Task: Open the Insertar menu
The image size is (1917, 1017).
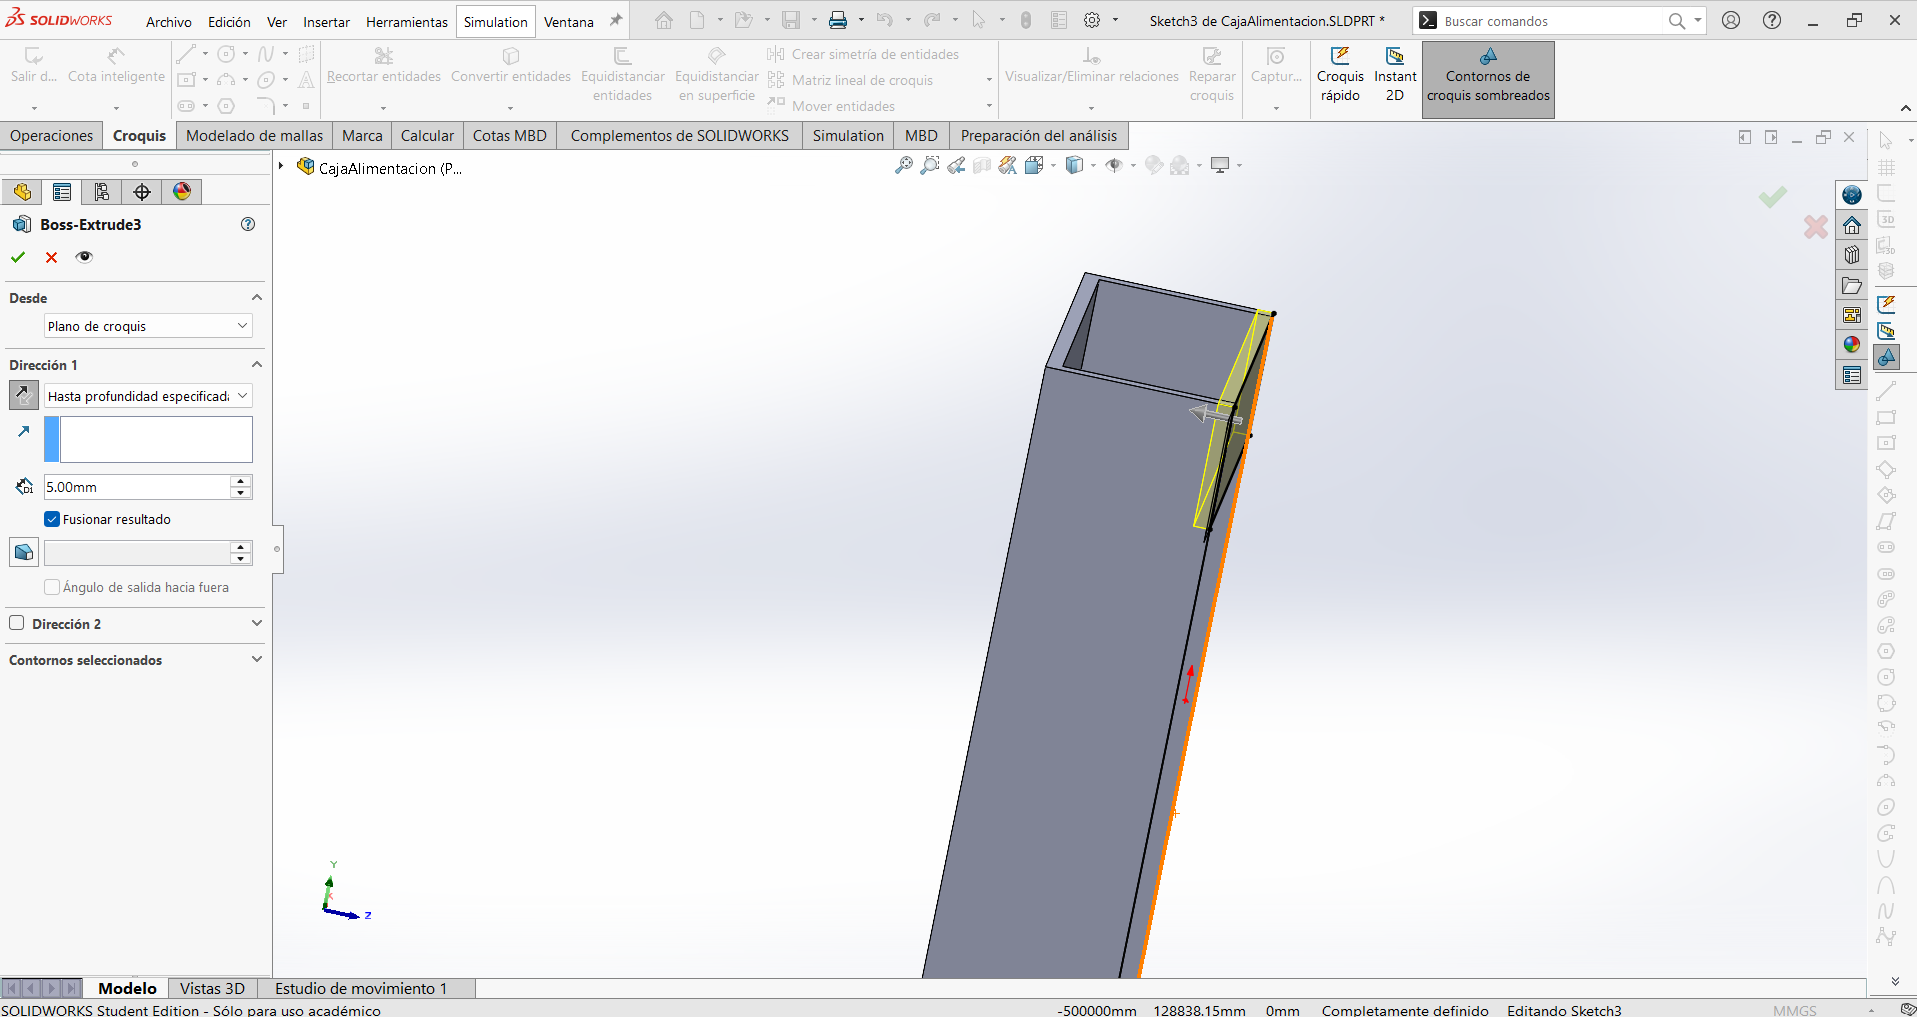Action: [327, 22]
